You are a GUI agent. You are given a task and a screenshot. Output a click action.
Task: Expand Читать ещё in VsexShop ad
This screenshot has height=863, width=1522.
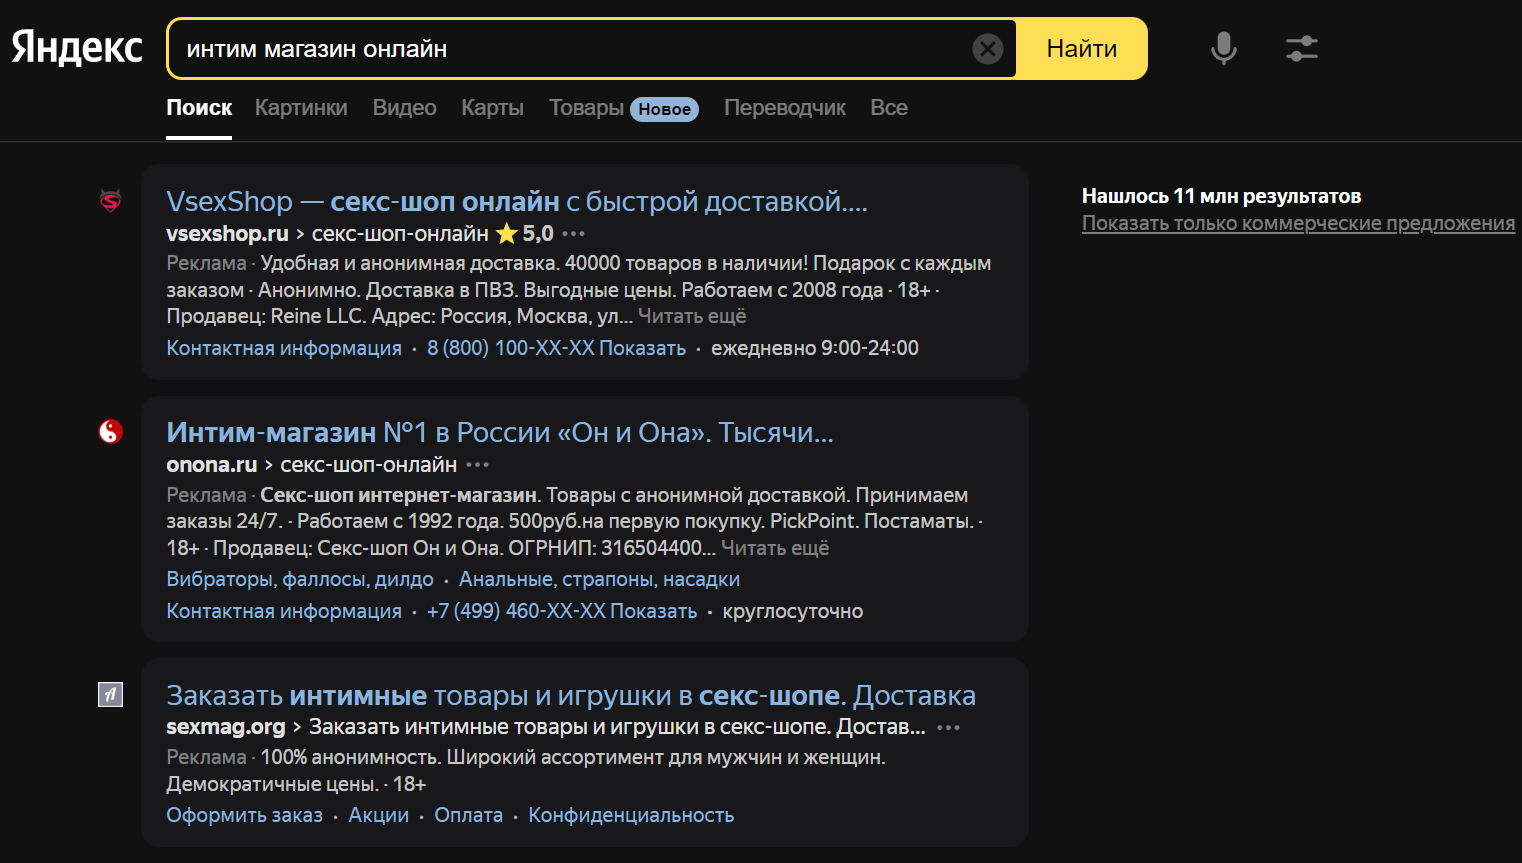point(692,316)
